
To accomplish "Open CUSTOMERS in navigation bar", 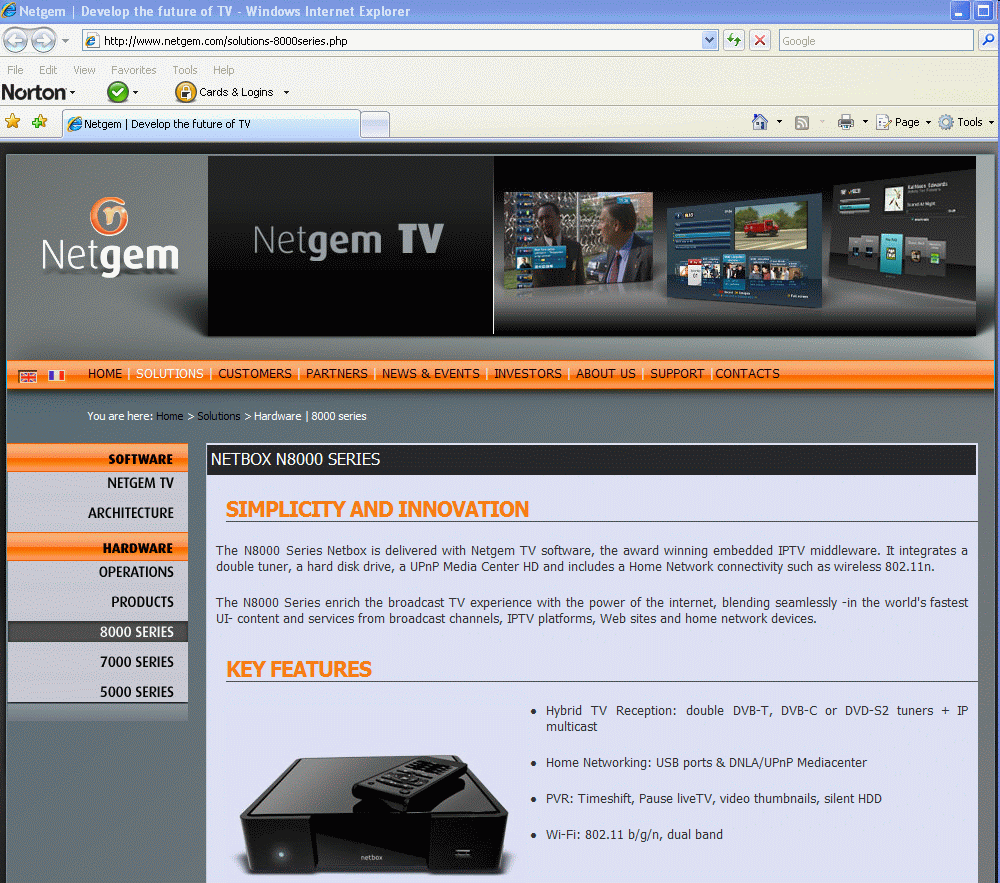I will click(x=254, y=374).
